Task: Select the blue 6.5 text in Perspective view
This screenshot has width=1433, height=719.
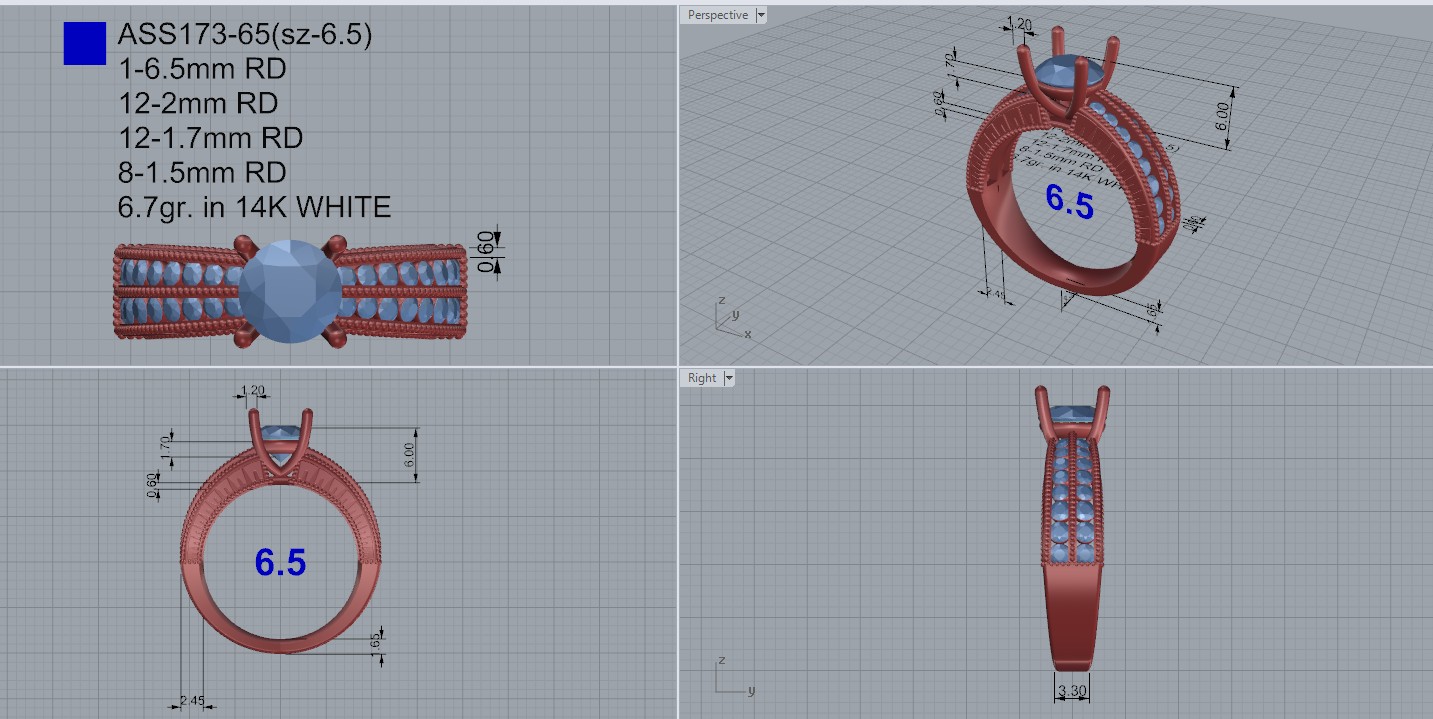Action: click(1070, 202)
